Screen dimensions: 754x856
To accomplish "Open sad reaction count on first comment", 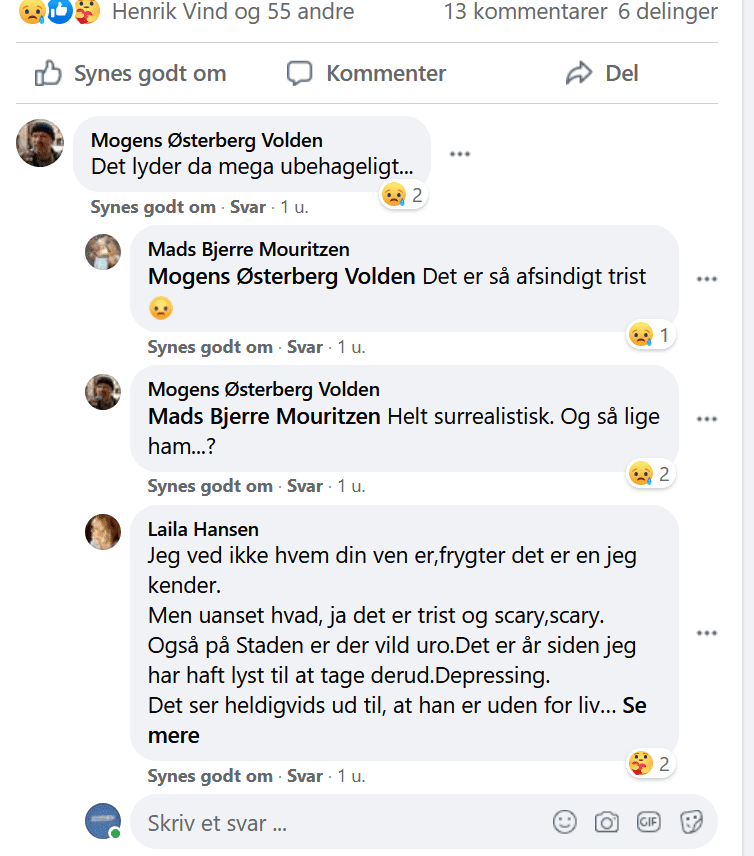I will (403, 195).
